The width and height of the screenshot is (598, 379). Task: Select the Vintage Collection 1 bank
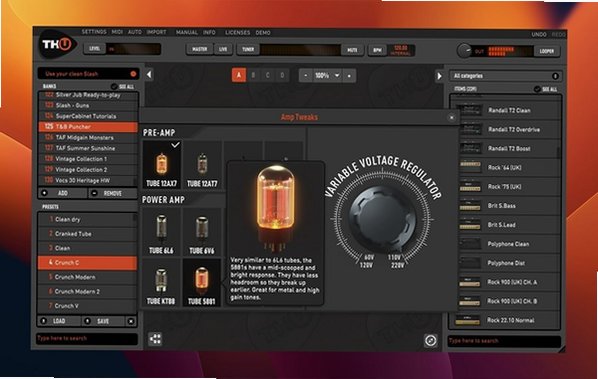88,159
